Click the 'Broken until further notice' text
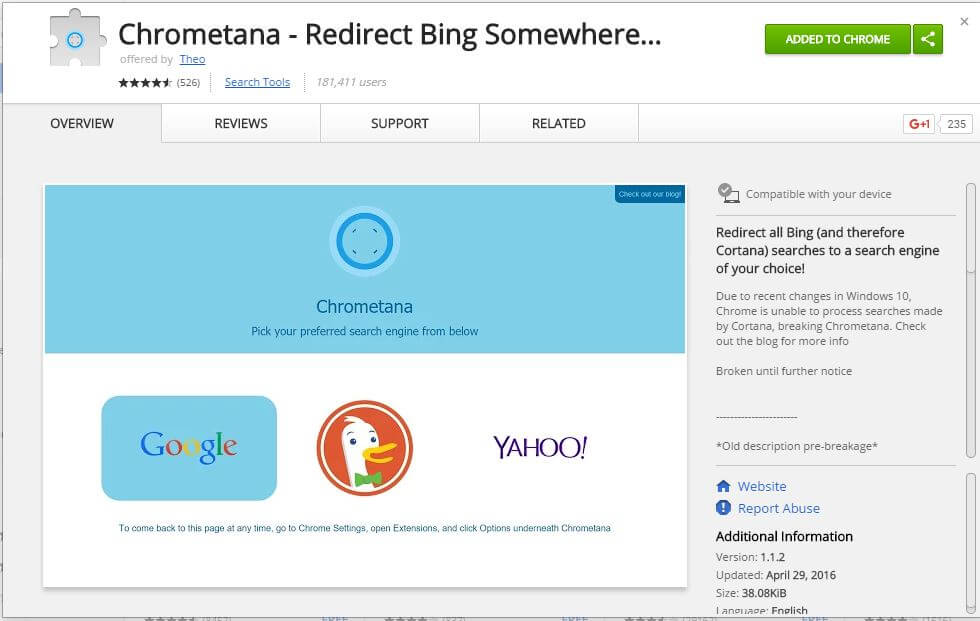Screen dimensions: 980x621 [784, 371]
